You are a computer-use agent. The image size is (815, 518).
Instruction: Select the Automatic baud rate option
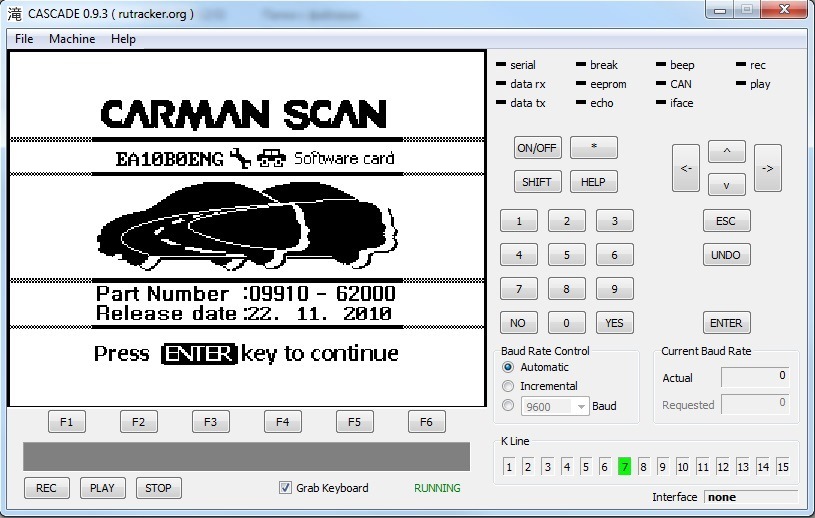[x=508, y=367]
